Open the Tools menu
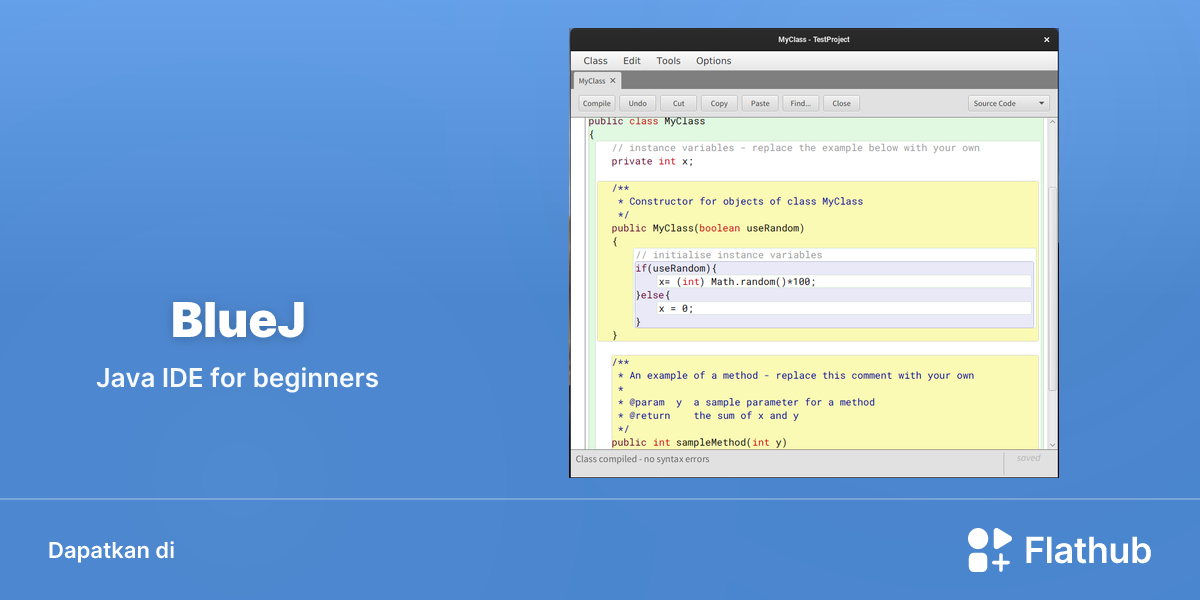Image resolution: width=1200 pixels, height=600 pixels. pyautogui.click(x=668, y=61)
